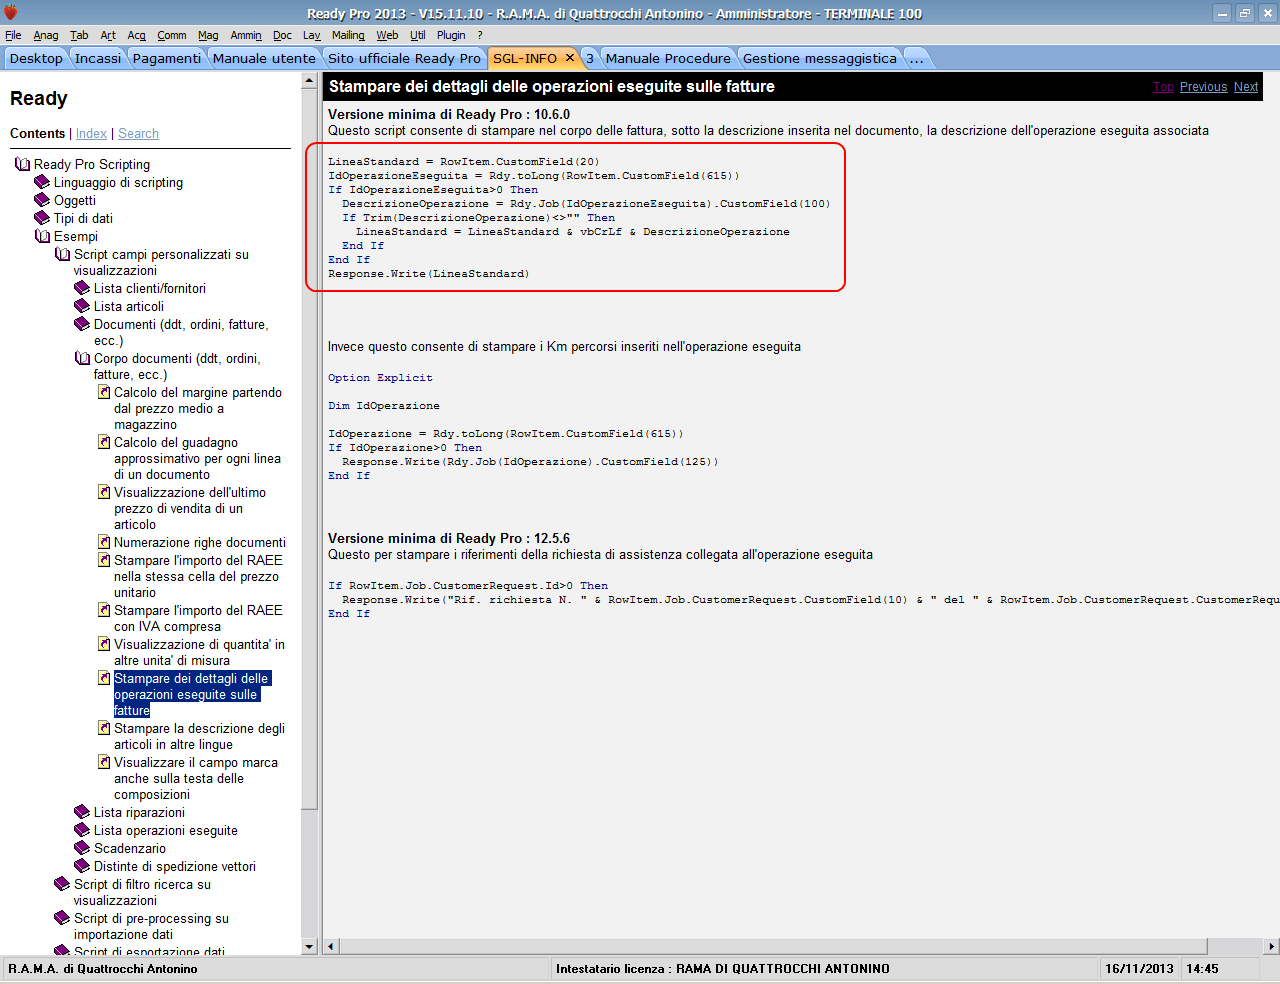Click the date 16/11/2013 in status bar

point(1139,968)
